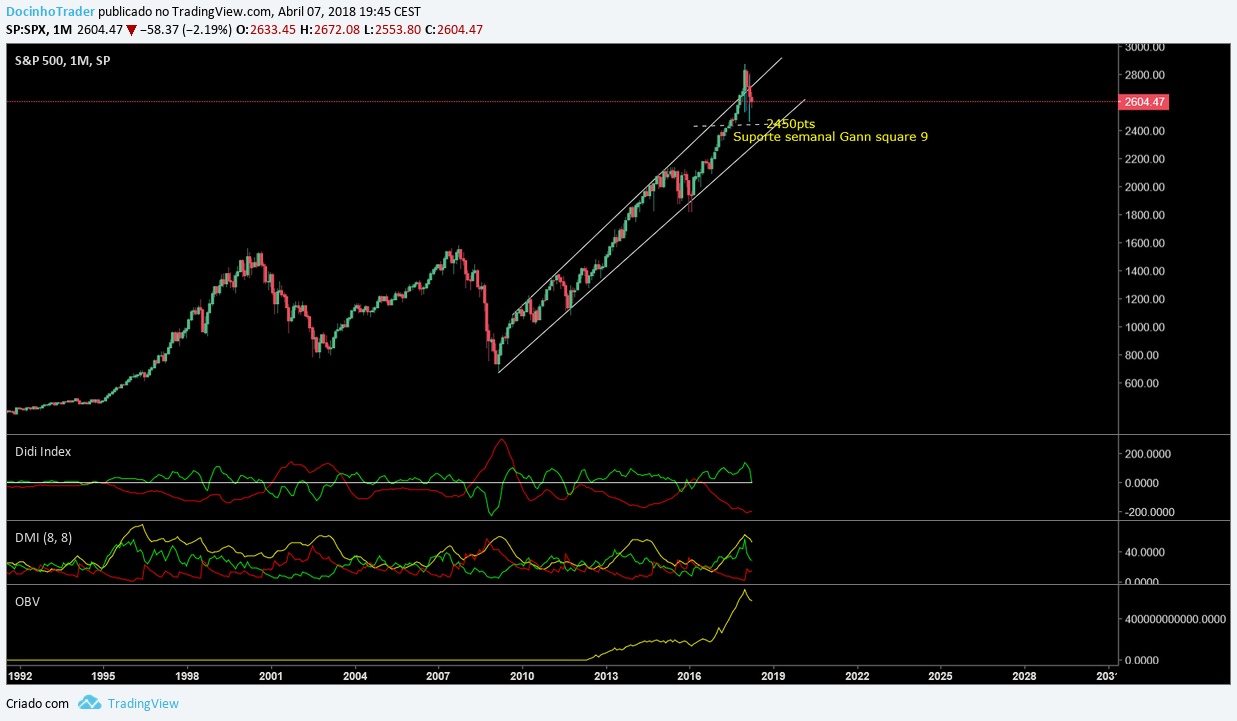1237x721 pixels.
Task: Open the TradingView link in footer
Action: pyautogui.click(x=143, y=703)
